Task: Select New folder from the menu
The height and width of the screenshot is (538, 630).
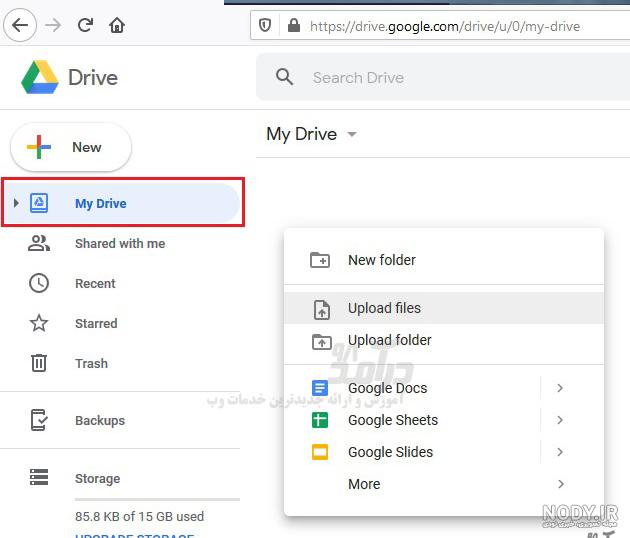Action: pyautogui.click(x=444, y=260)
